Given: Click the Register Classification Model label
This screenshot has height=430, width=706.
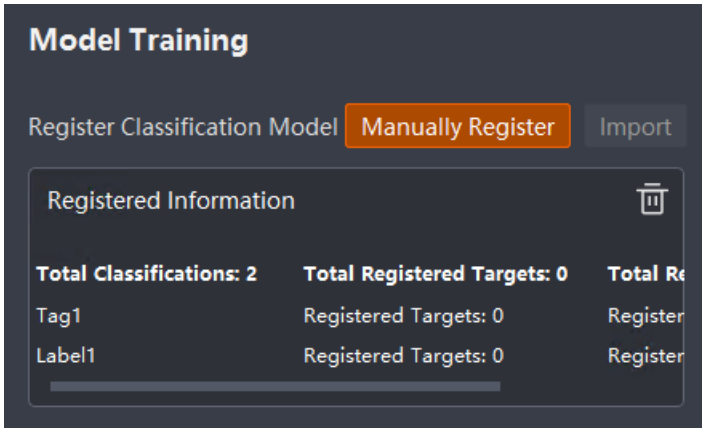Looking at the screenshot, I should tap(183, 126).
